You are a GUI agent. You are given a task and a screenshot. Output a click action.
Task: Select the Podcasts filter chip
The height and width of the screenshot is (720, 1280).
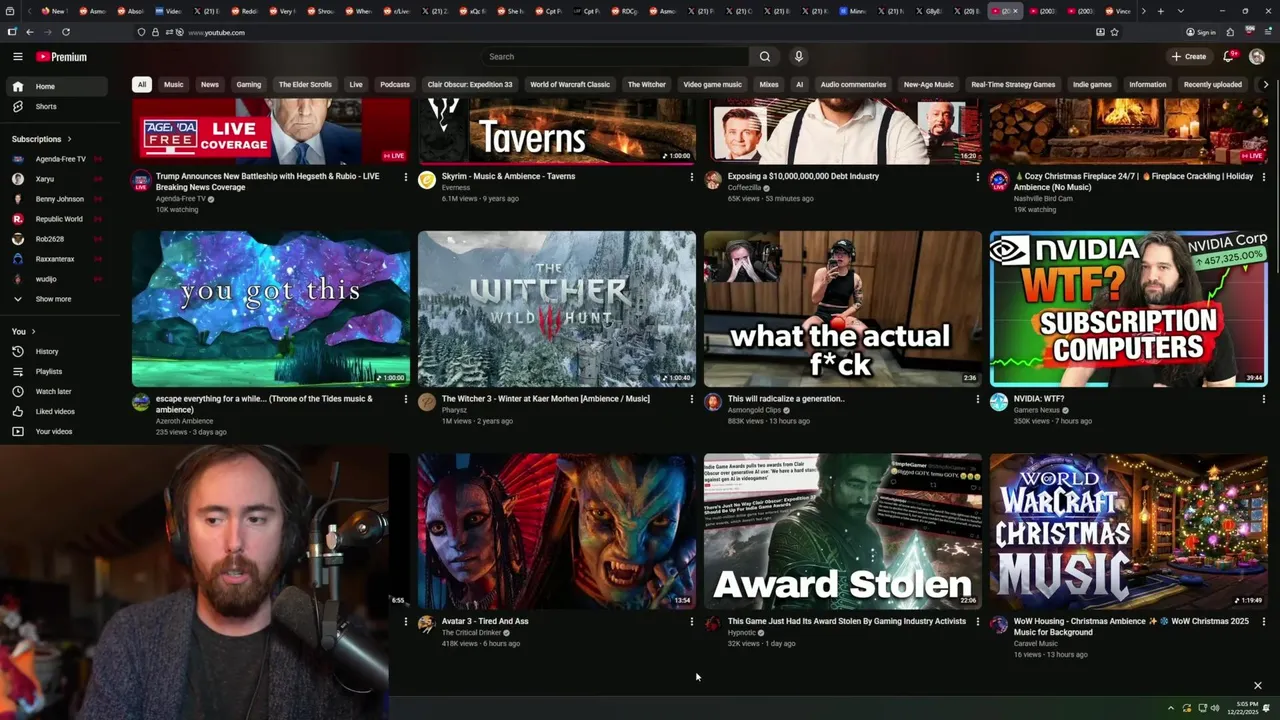(395, 85)
